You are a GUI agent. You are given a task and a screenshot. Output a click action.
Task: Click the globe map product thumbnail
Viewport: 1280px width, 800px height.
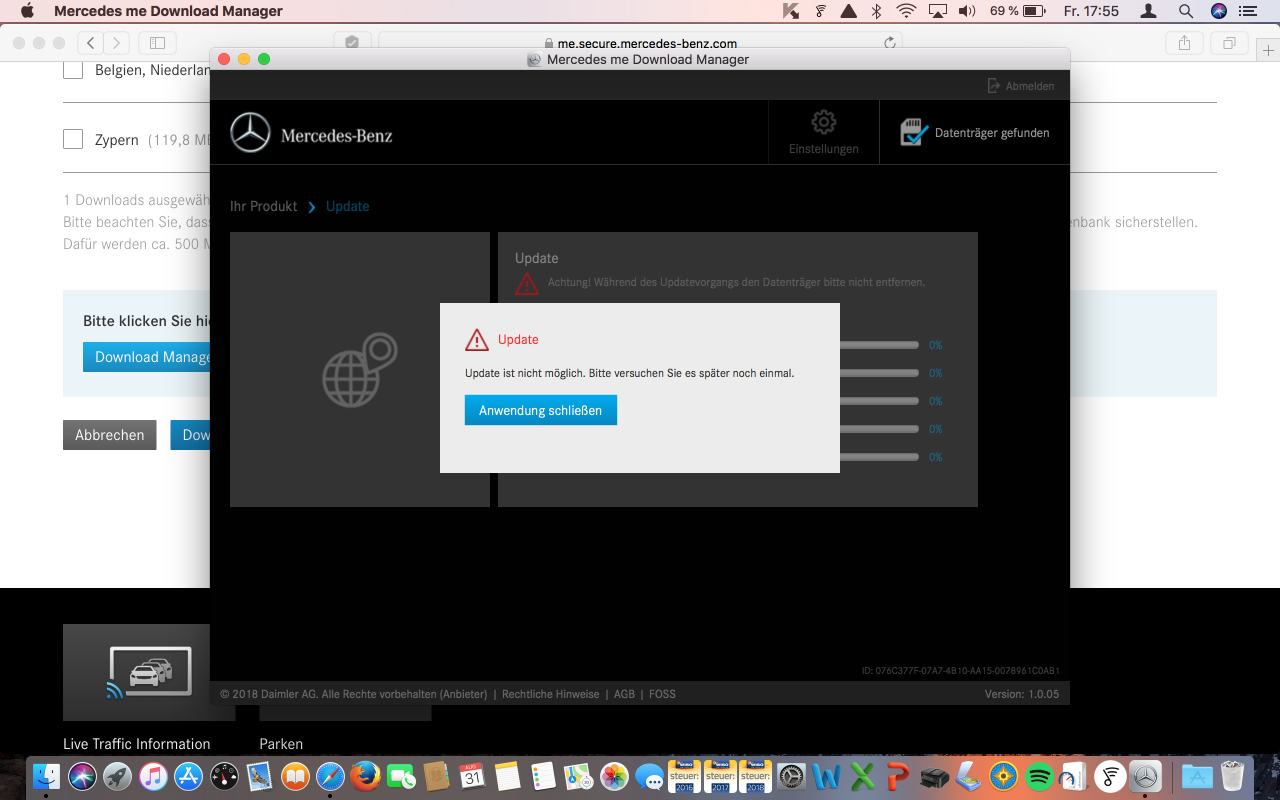(360, 370)
